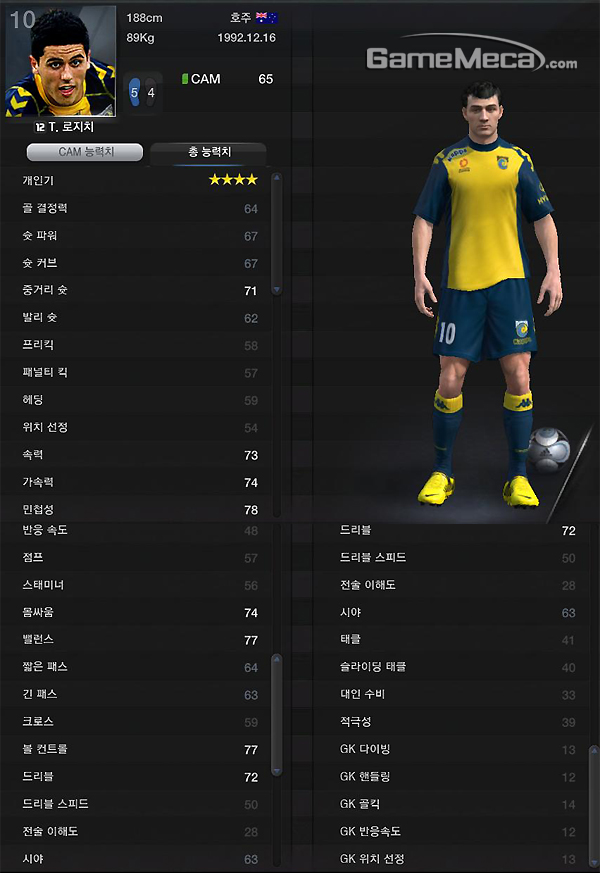The image size is (600, 873).
Task: Click the 3D player model in yellow kit
Action: 484,294
